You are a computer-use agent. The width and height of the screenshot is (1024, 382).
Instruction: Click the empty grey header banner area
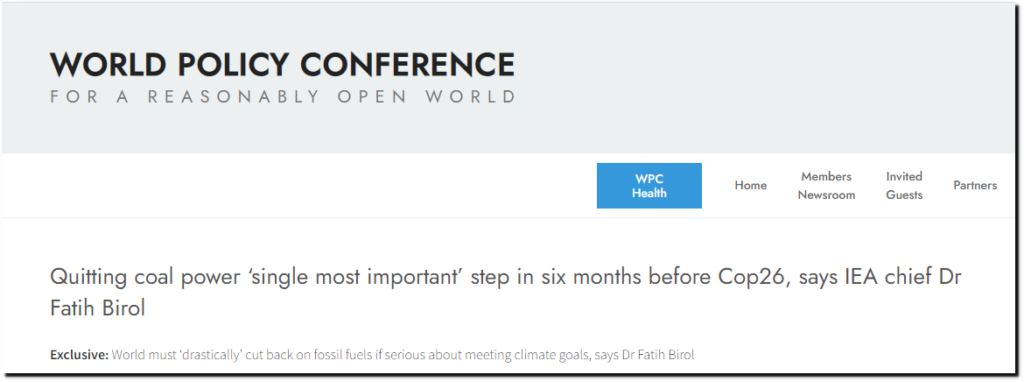(764, 77)
